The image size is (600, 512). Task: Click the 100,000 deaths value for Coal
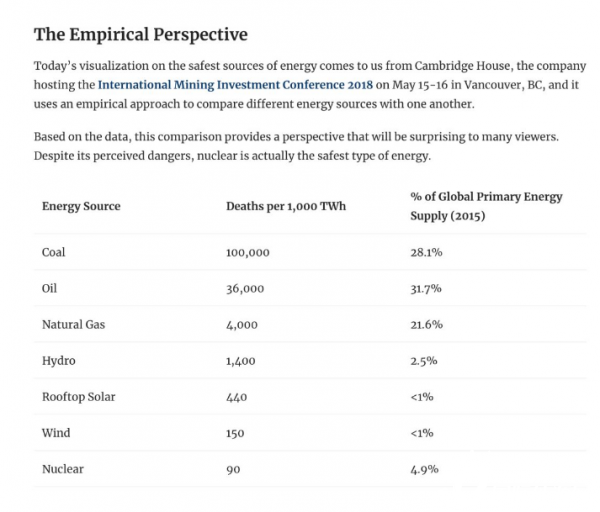(x=248, y=252)
